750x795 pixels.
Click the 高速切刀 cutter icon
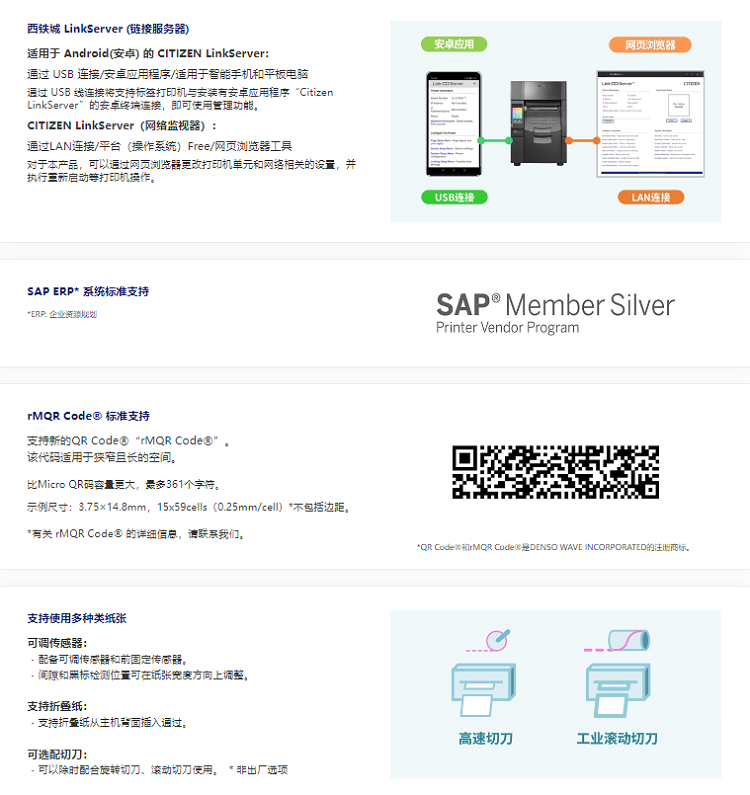(x=484, y=690)
